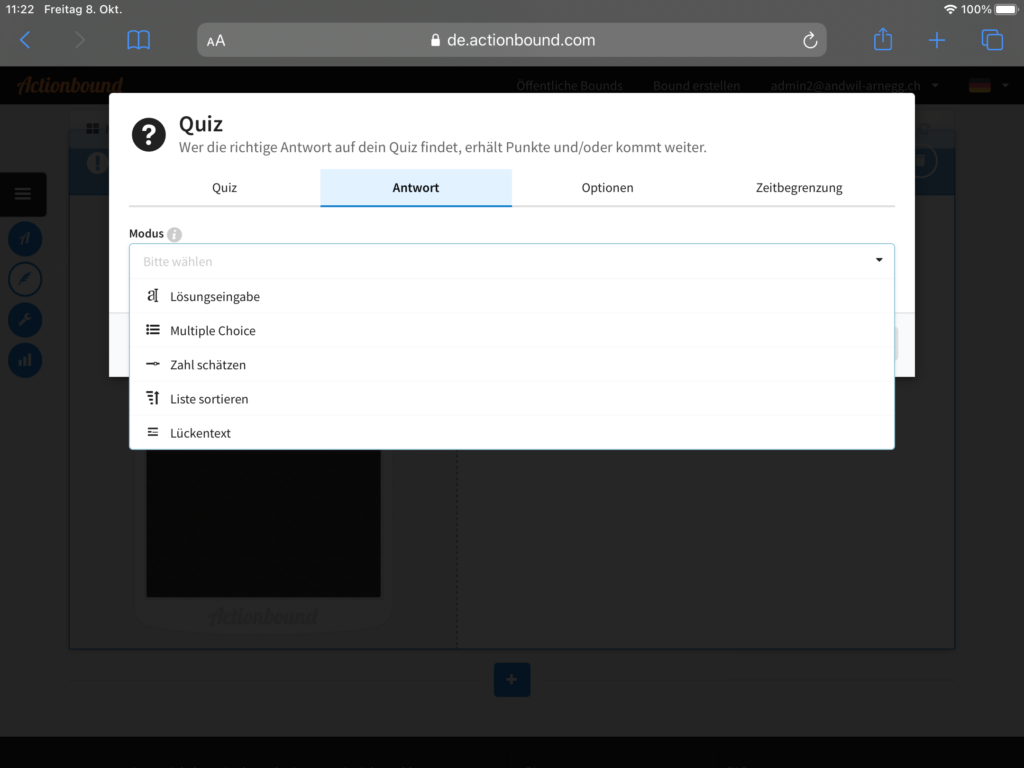
Task: Open a new tab with plus icon
Action: [x=937, y=40]
